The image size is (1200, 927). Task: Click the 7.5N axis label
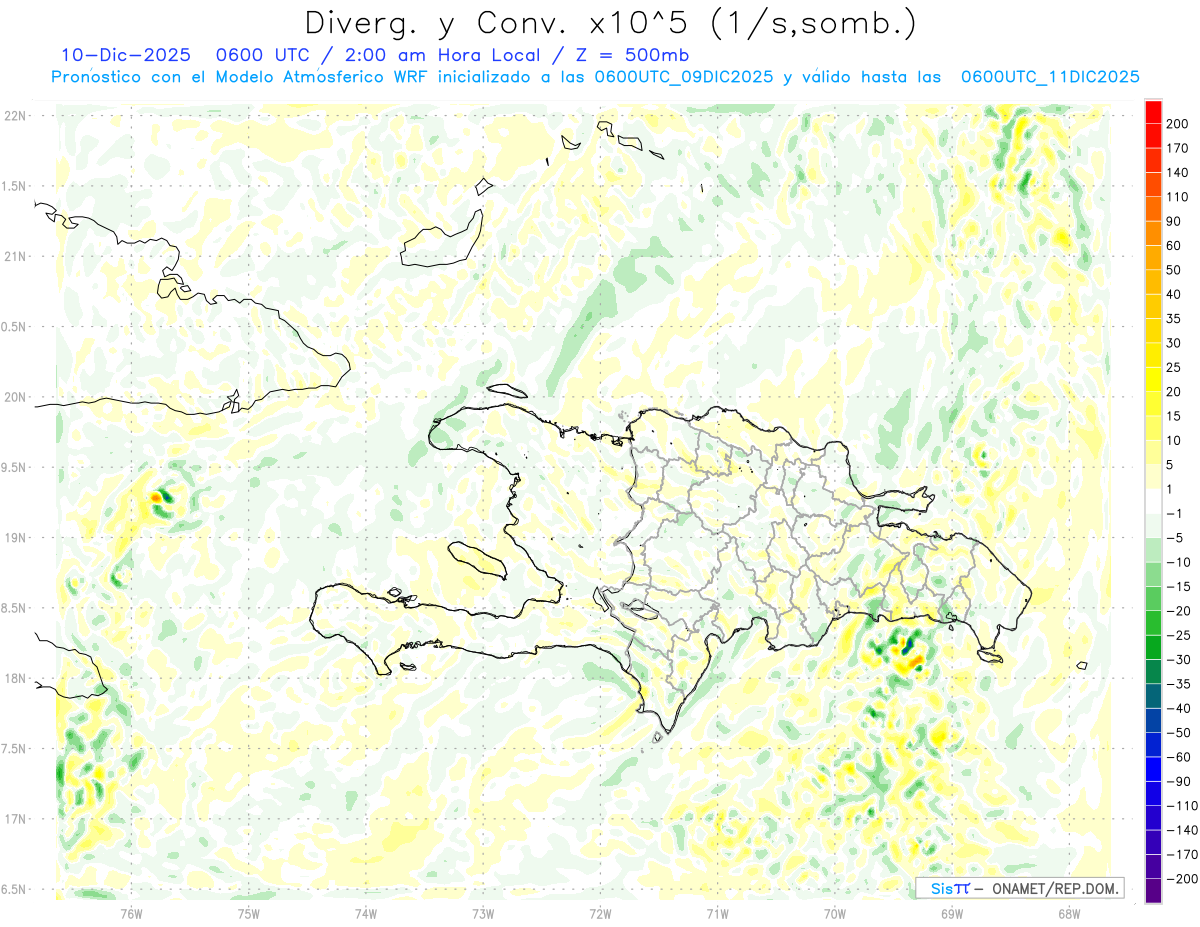click(x=14, y=749)
